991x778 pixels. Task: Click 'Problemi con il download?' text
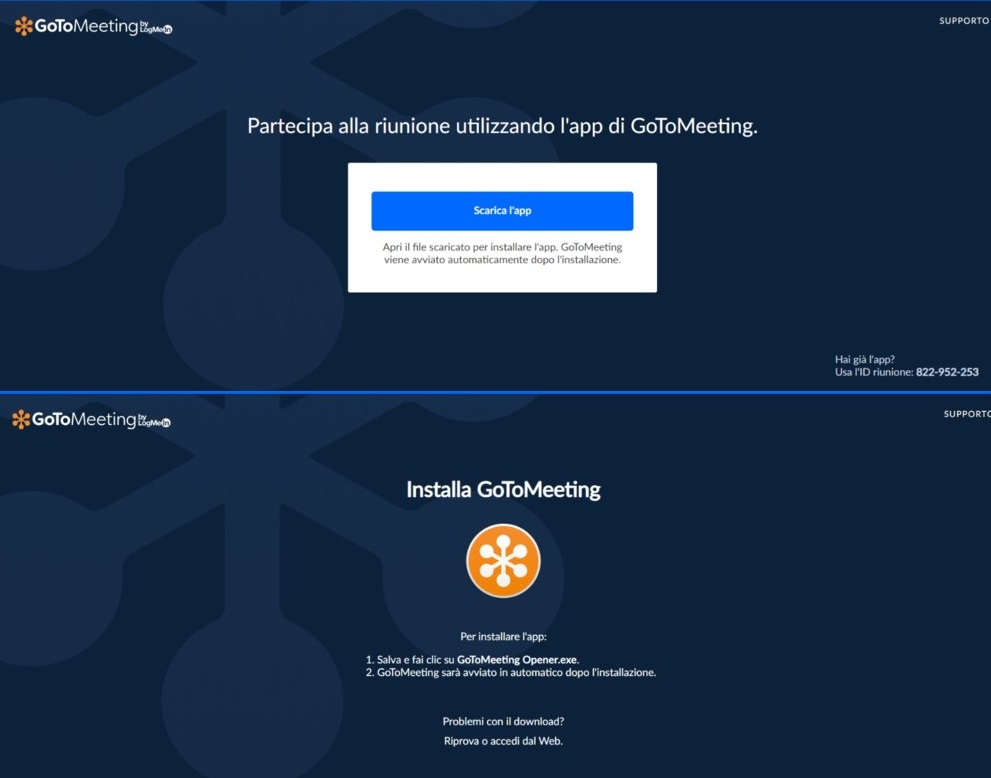pyautogui.click(x=503, y=721)
